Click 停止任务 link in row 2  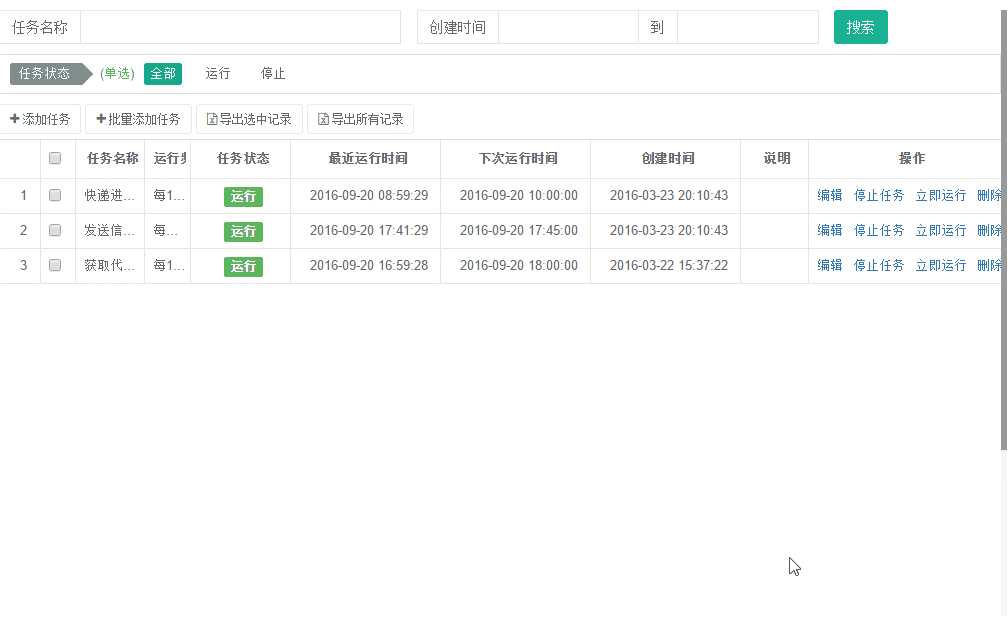(879, 230)
